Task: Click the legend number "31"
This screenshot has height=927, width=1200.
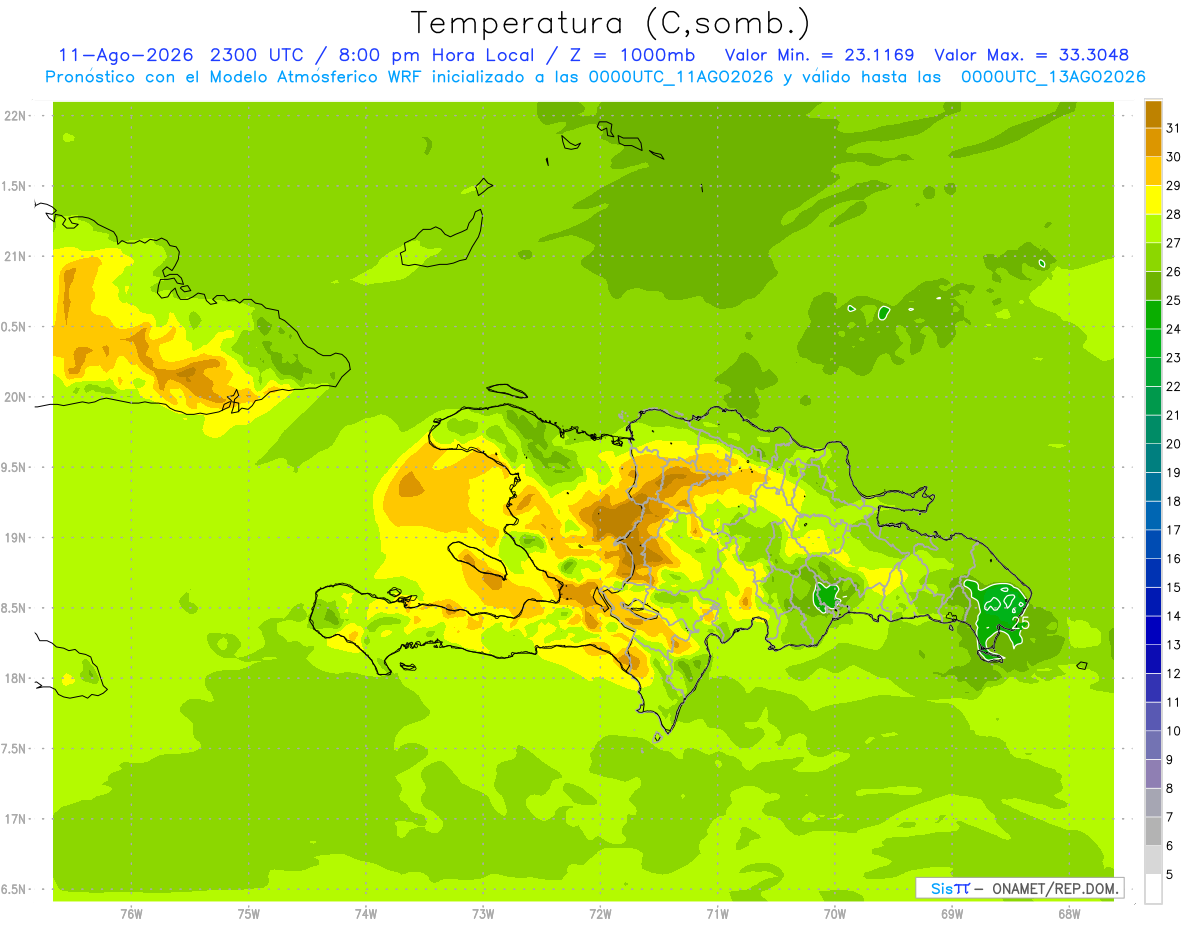Action: pyautogui.click(x=1174, y=127)
